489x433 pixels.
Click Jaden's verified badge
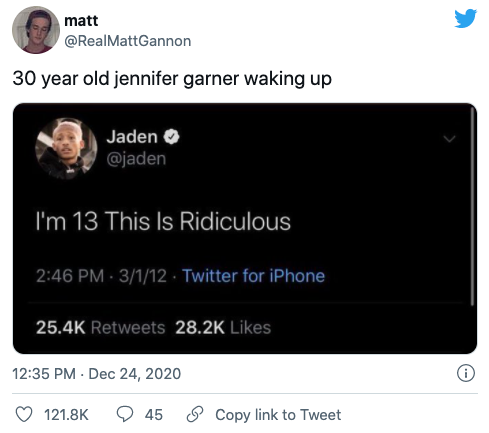pyautogui.click(x=171, y=137)
